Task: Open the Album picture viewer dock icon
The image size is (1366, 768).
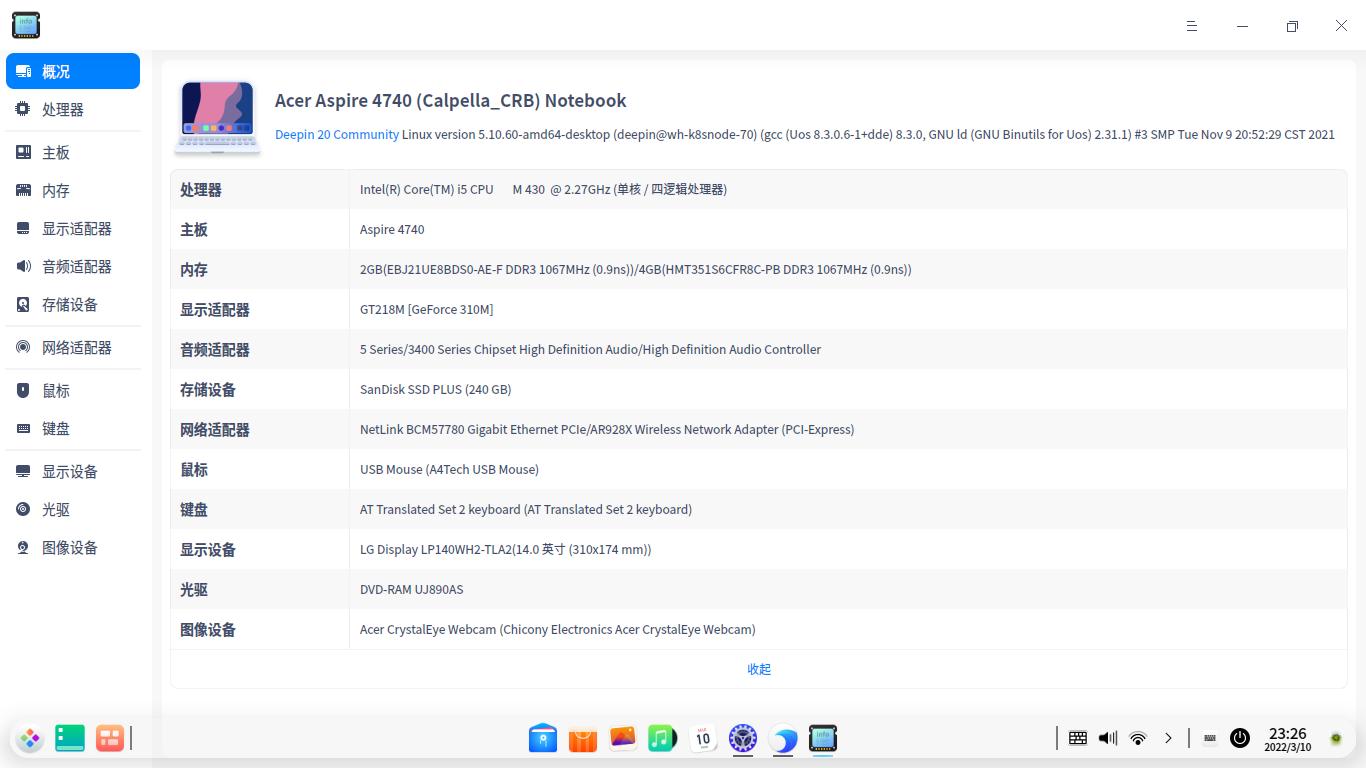Action: (623, 739)
